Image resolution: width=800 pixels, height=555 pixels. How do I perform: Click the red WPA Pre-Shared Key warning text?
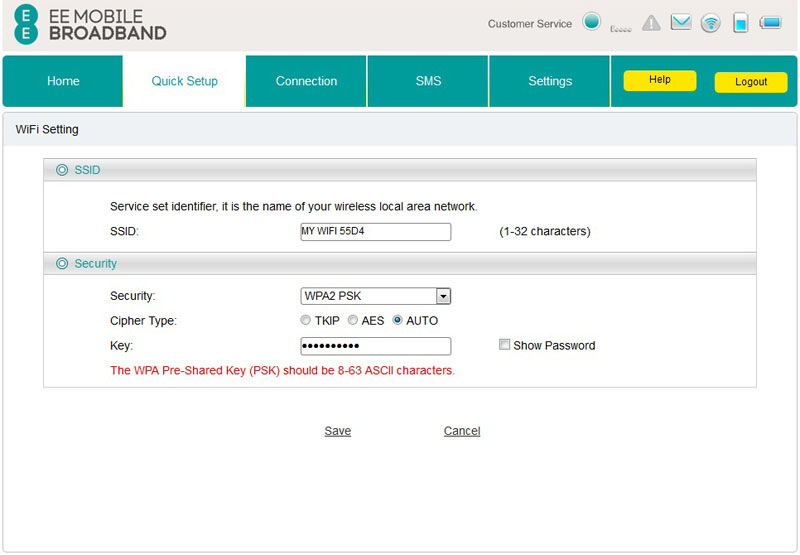(282, 370)
